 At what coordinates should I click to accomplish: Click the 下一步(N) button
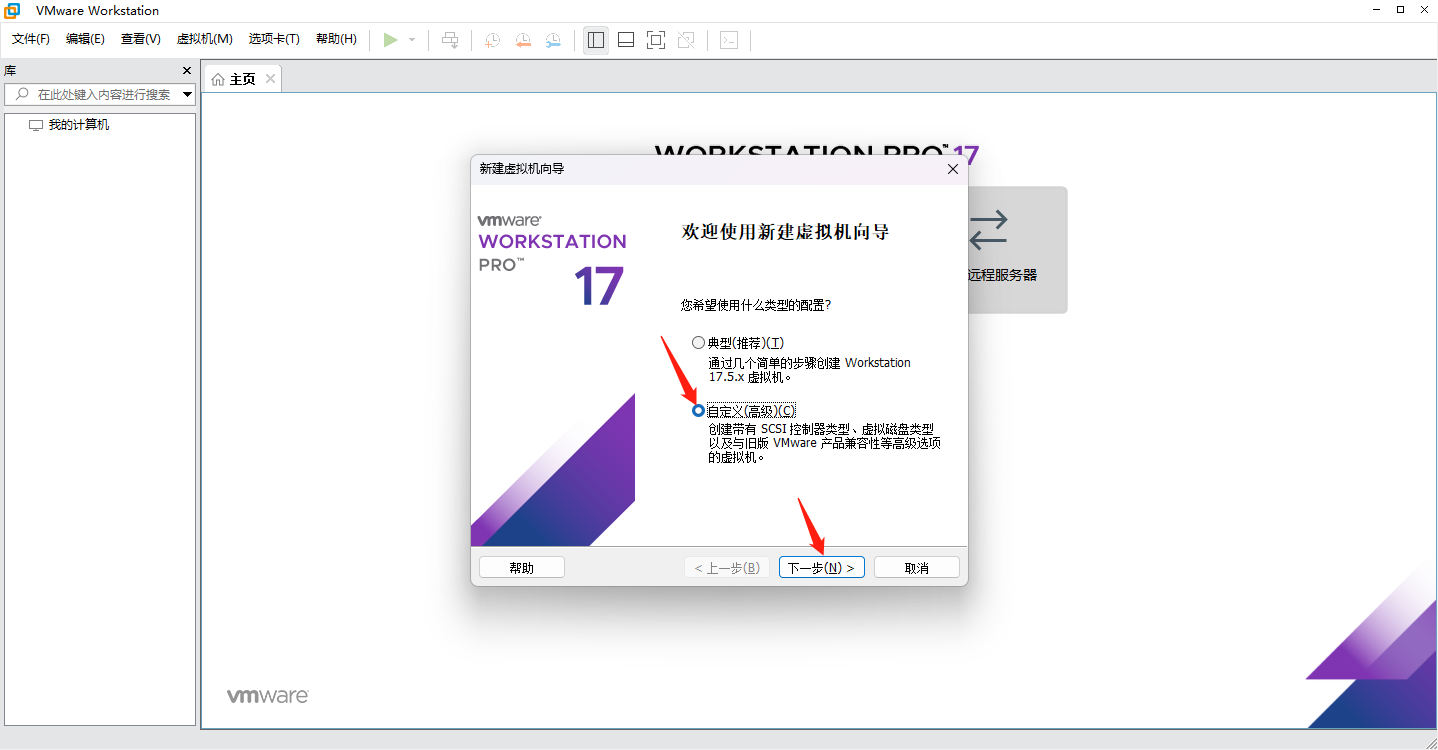coord(821,568)
